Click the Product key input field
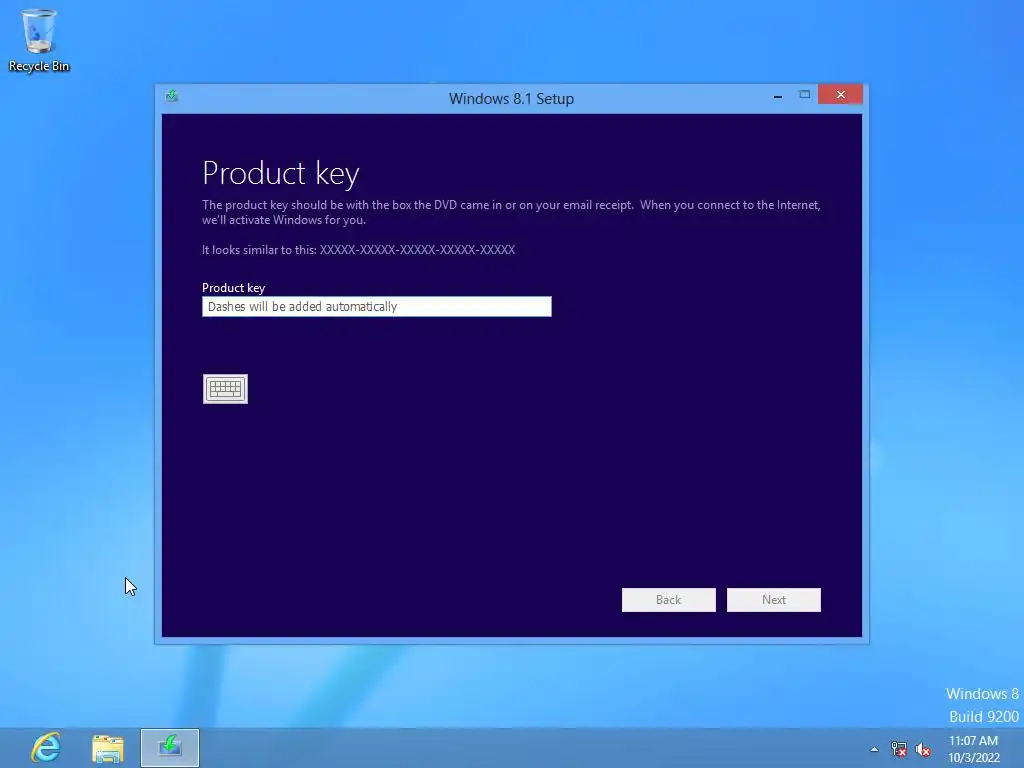The image size is (1024, 768). pyautogui.click(x=377, y=306)
